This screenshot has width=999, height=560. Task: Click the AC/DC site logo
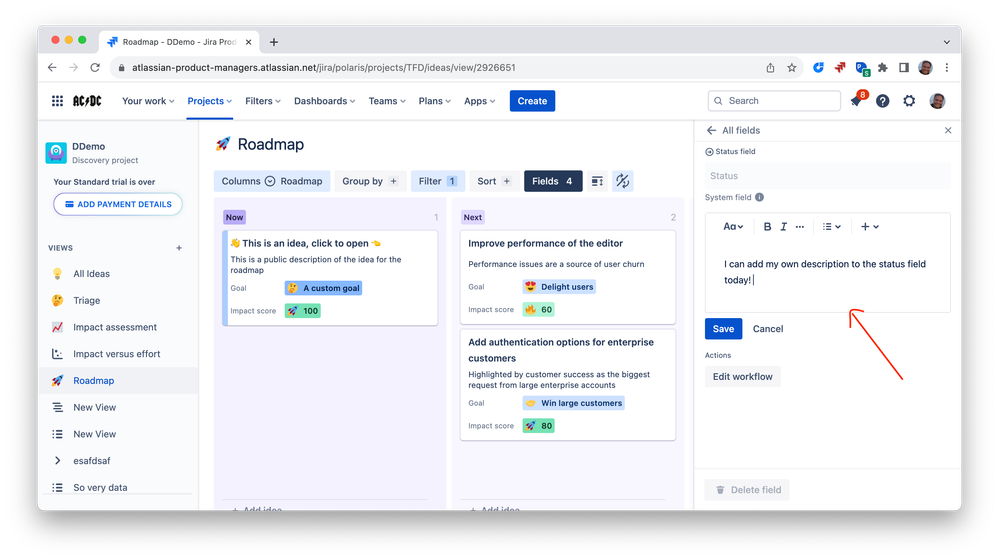click(87, 101)
